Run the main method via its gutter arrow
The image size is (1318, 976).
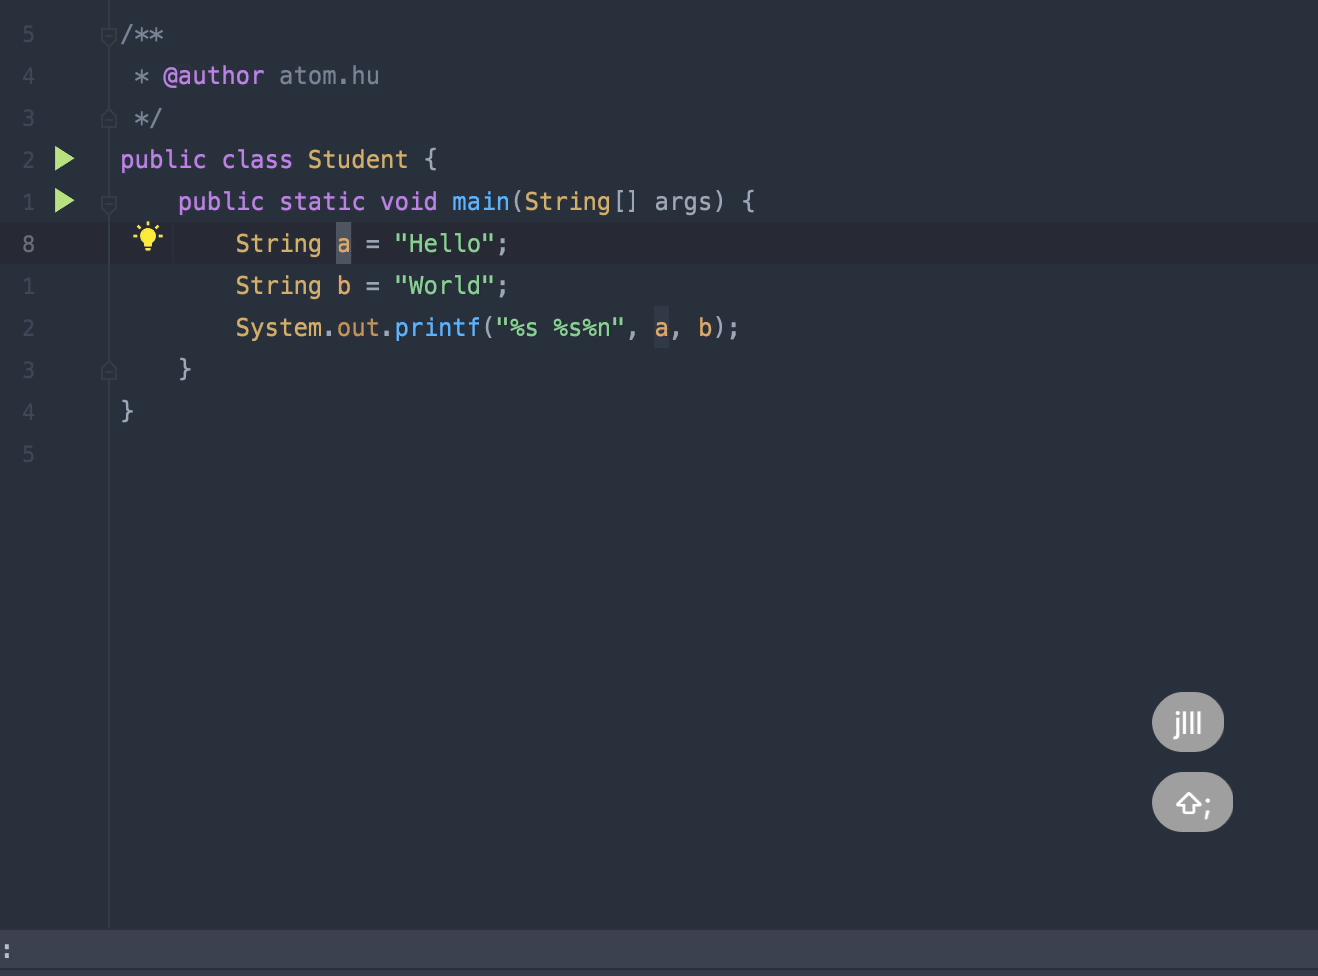[64, 200]
